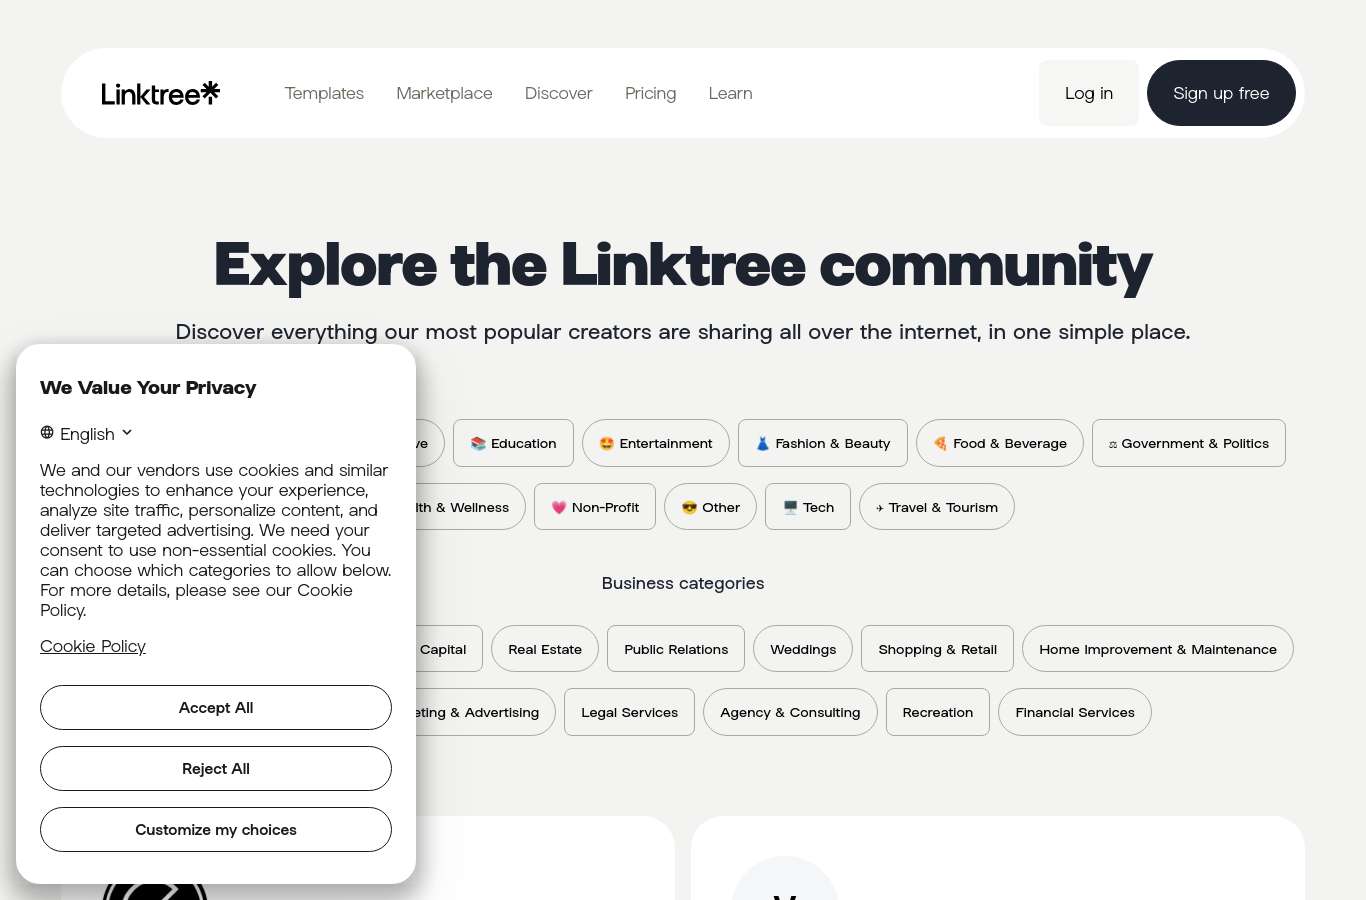Accept all cookies
Screen dimensions: 1366x900
point(216,708)
